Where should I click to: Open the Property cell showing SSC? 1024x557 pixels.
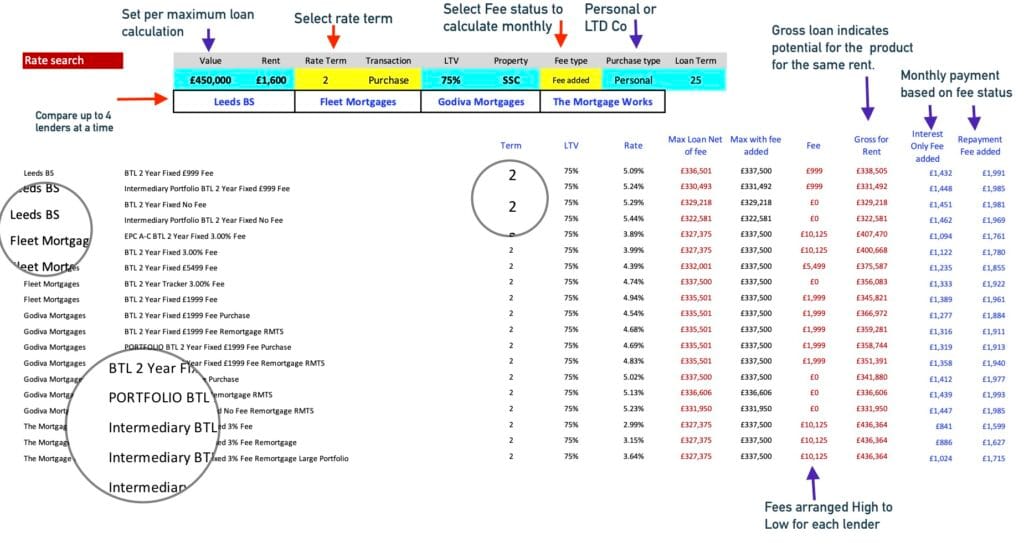(x=511, y=80)
